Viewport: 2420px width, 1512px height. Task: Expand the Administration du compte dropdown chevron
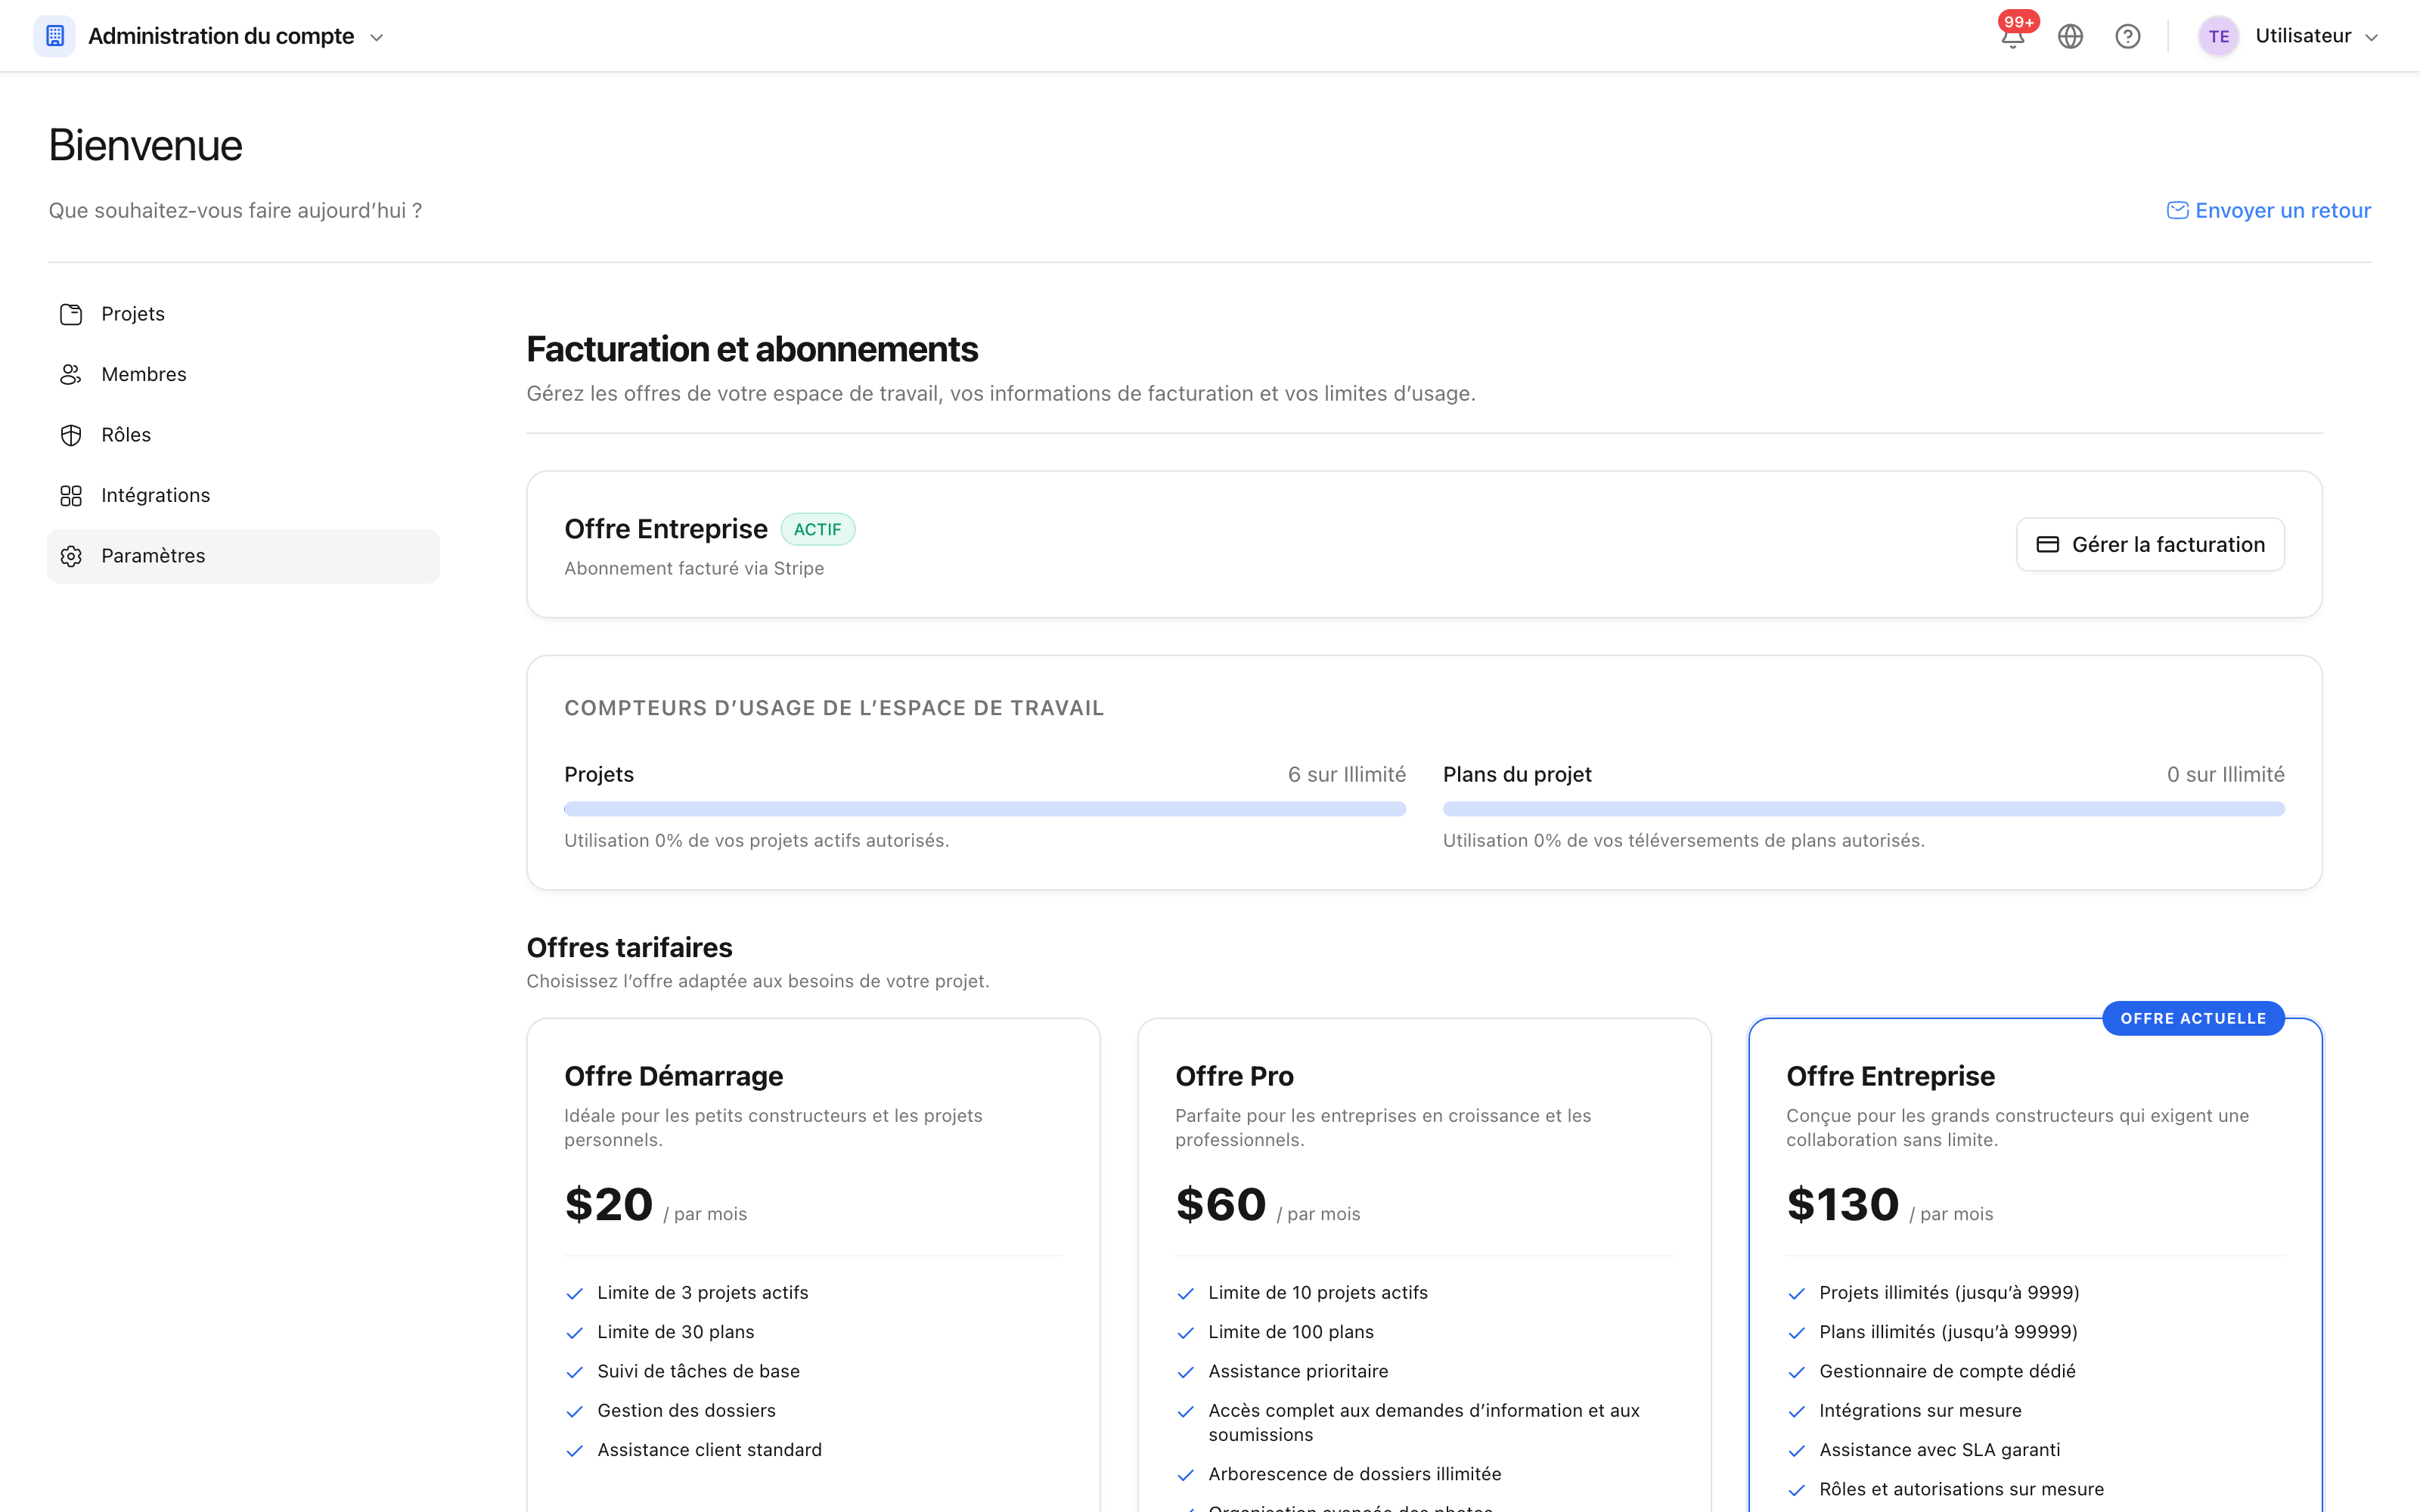tap(377, 38)
